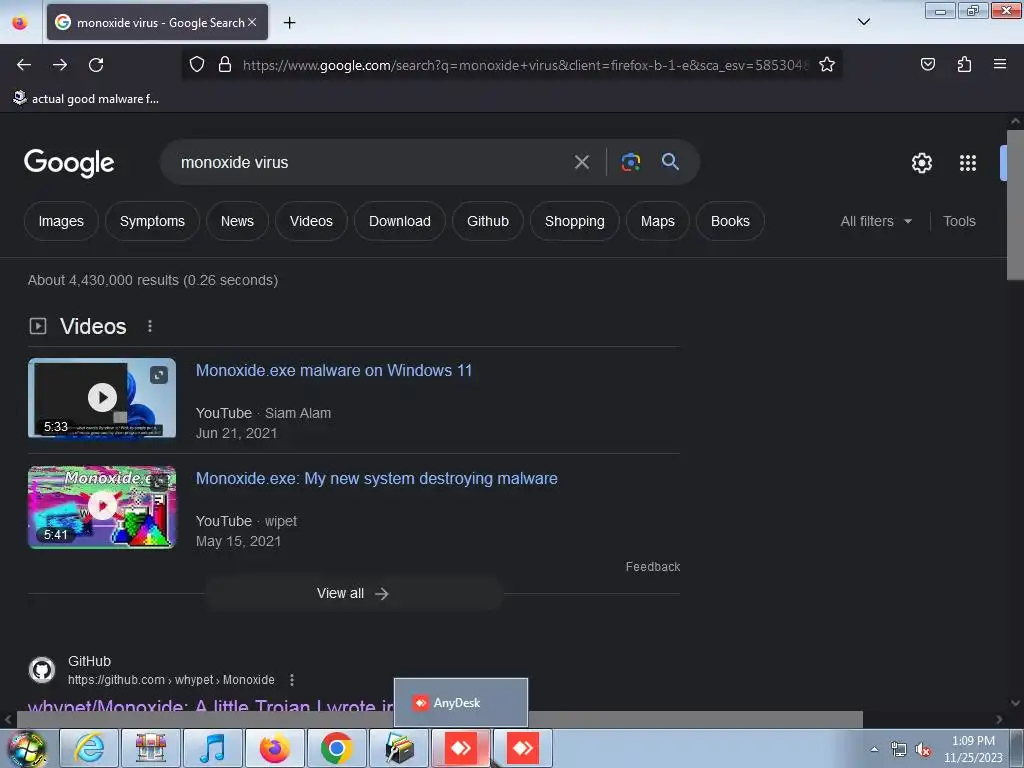Play the Monoxide.exe Windows 11 video thumbnail
This screenshot has width=1024, height=768.
(x=102, y=398)
